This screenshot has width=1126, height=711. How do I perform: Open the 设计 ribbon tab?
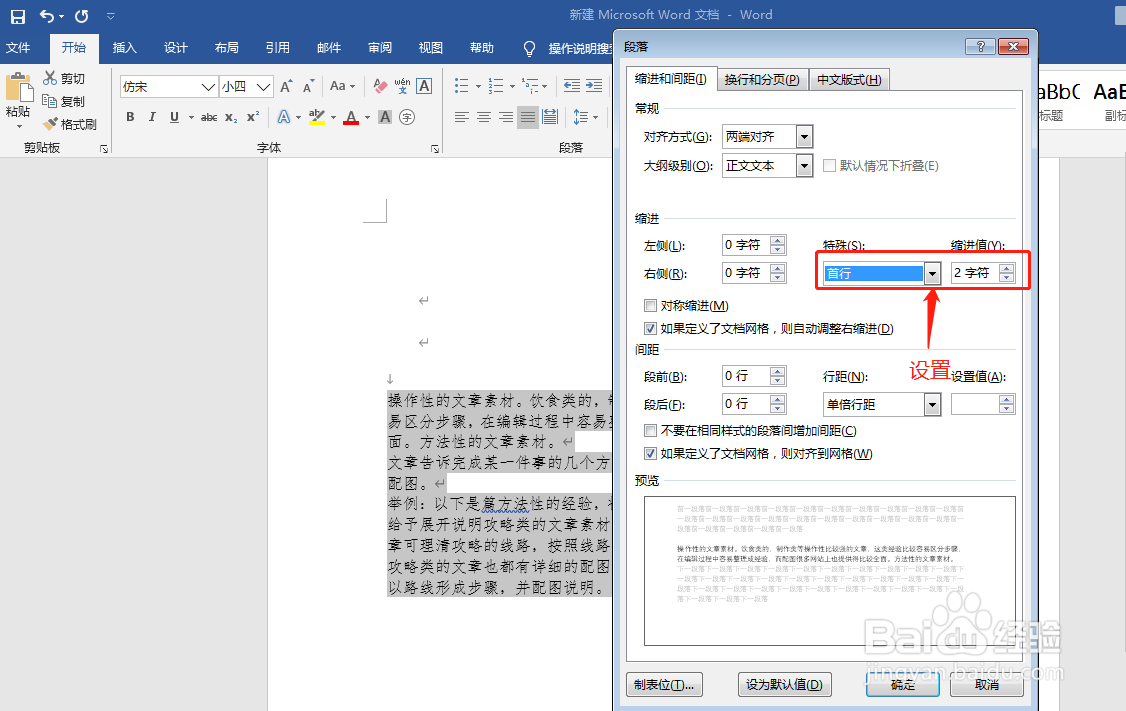coord(175,48)
